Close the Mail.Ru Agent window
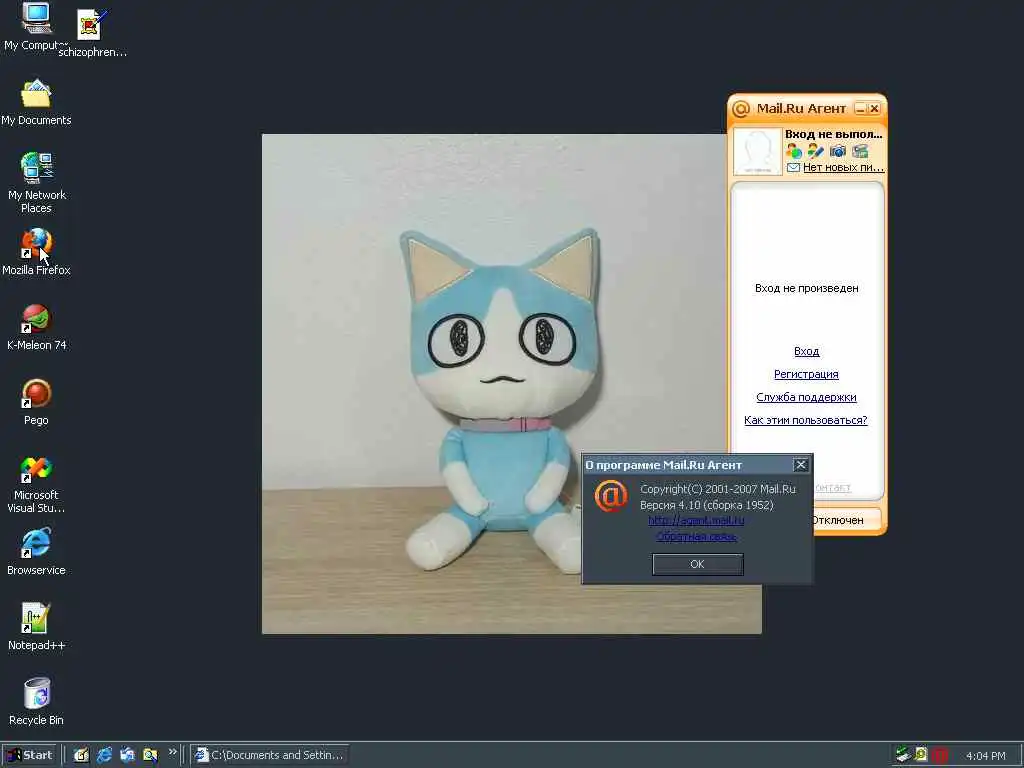 [874, 108]
